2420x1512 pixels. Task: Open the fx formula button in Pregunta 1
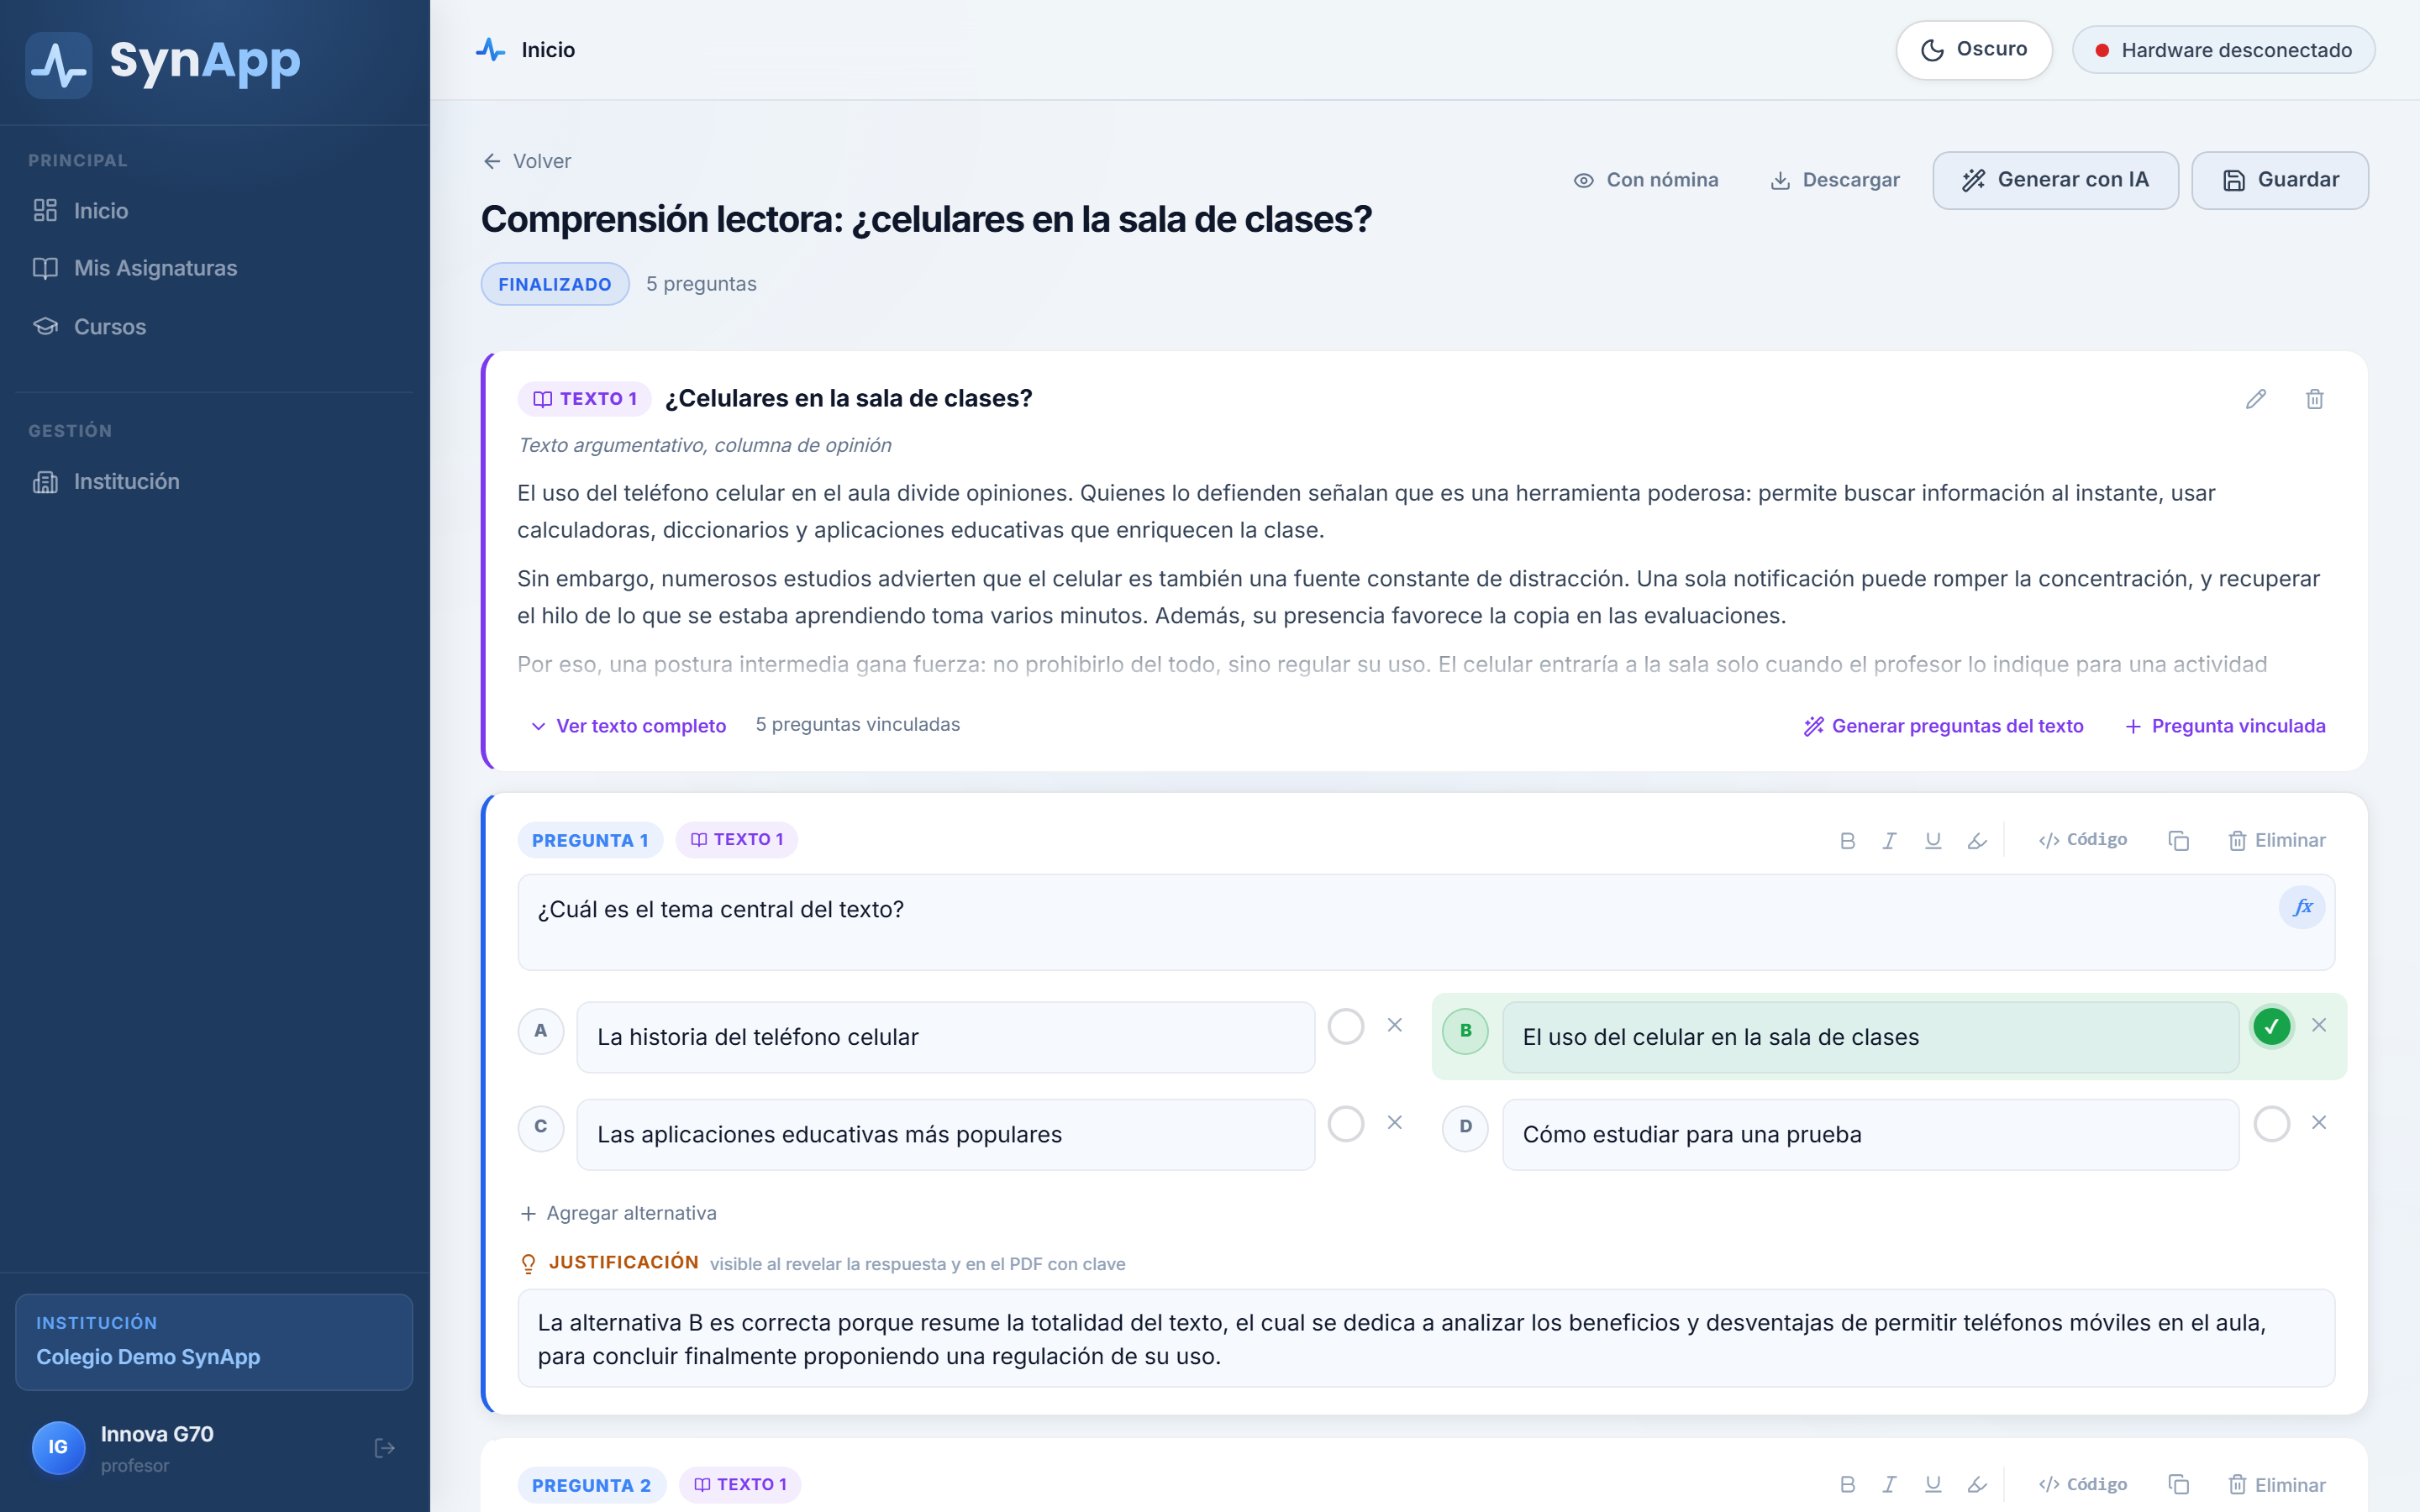point(2302,907)
